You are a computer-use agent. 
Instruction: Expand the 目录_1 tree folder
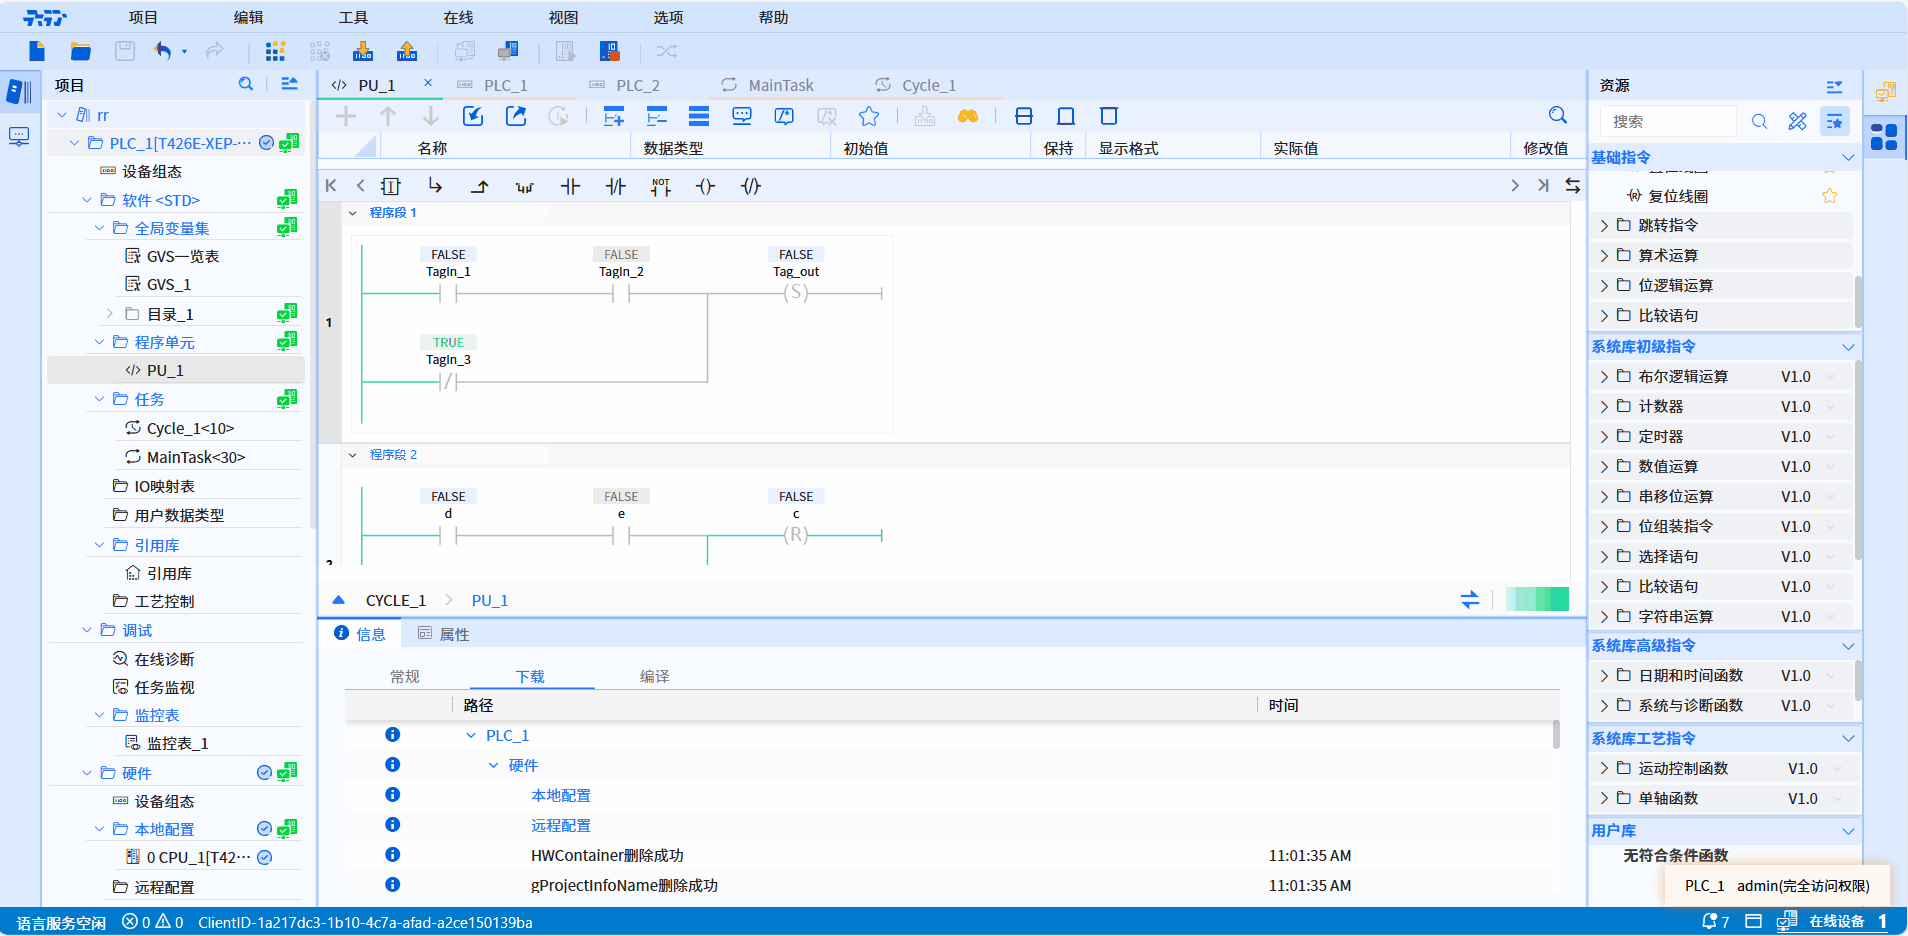(x=110, y=314)
